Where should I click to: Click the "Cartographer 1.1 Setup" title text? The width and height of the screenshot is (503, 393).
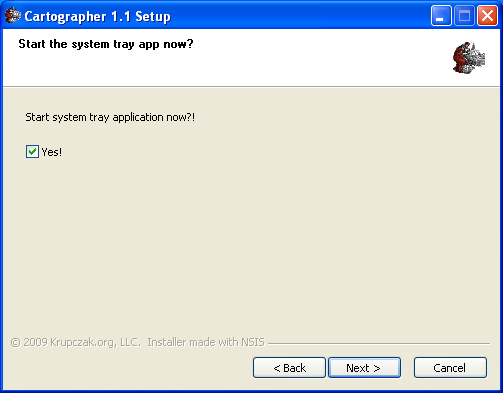pos(97,16)
